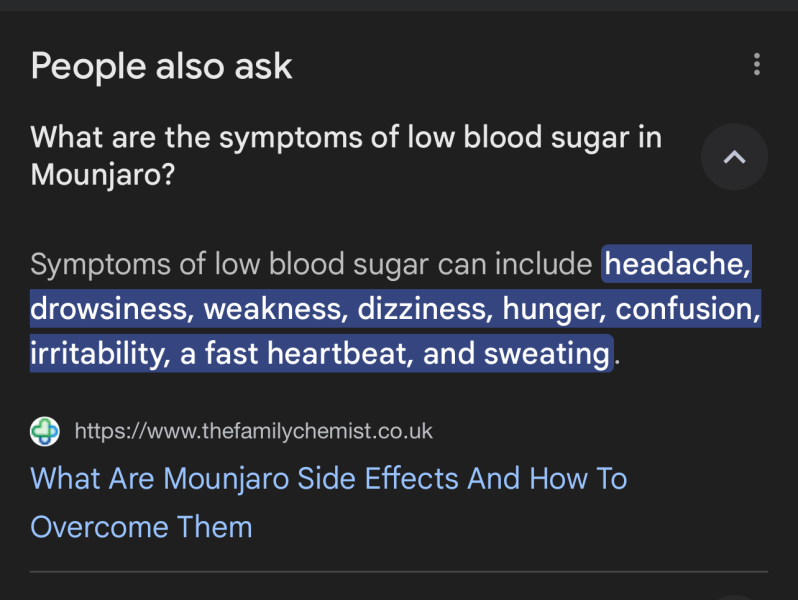Click the question text about low blood sugar

346,137
